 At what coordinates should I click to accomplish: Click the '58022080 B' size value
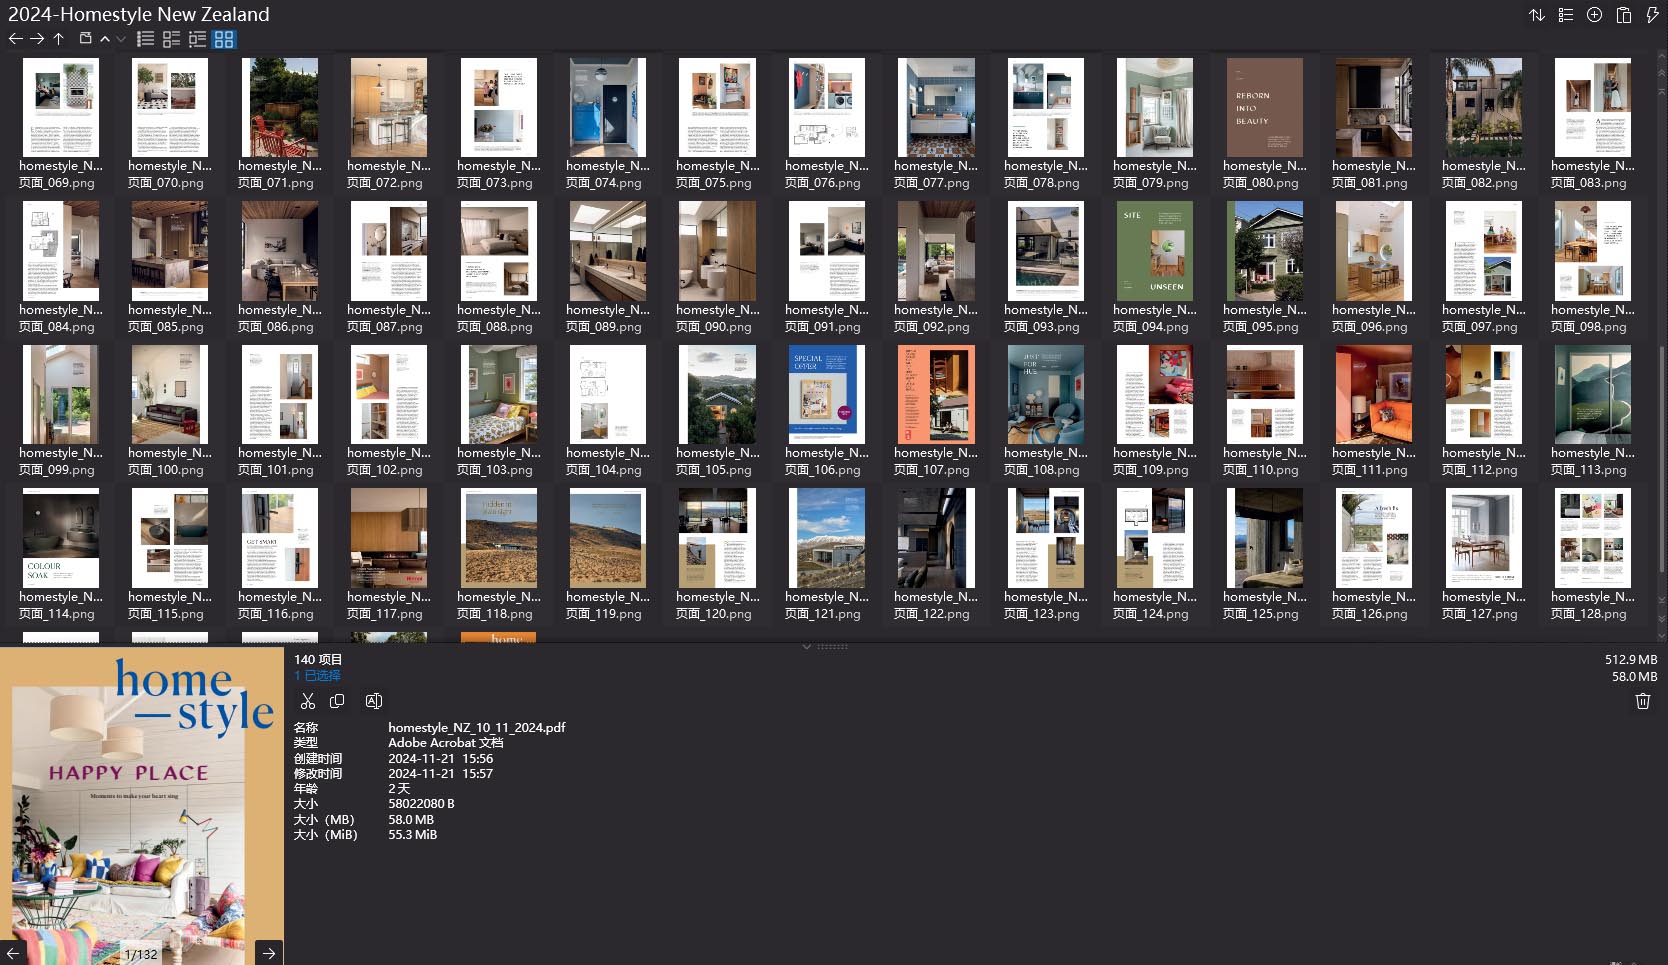point(421,804)
